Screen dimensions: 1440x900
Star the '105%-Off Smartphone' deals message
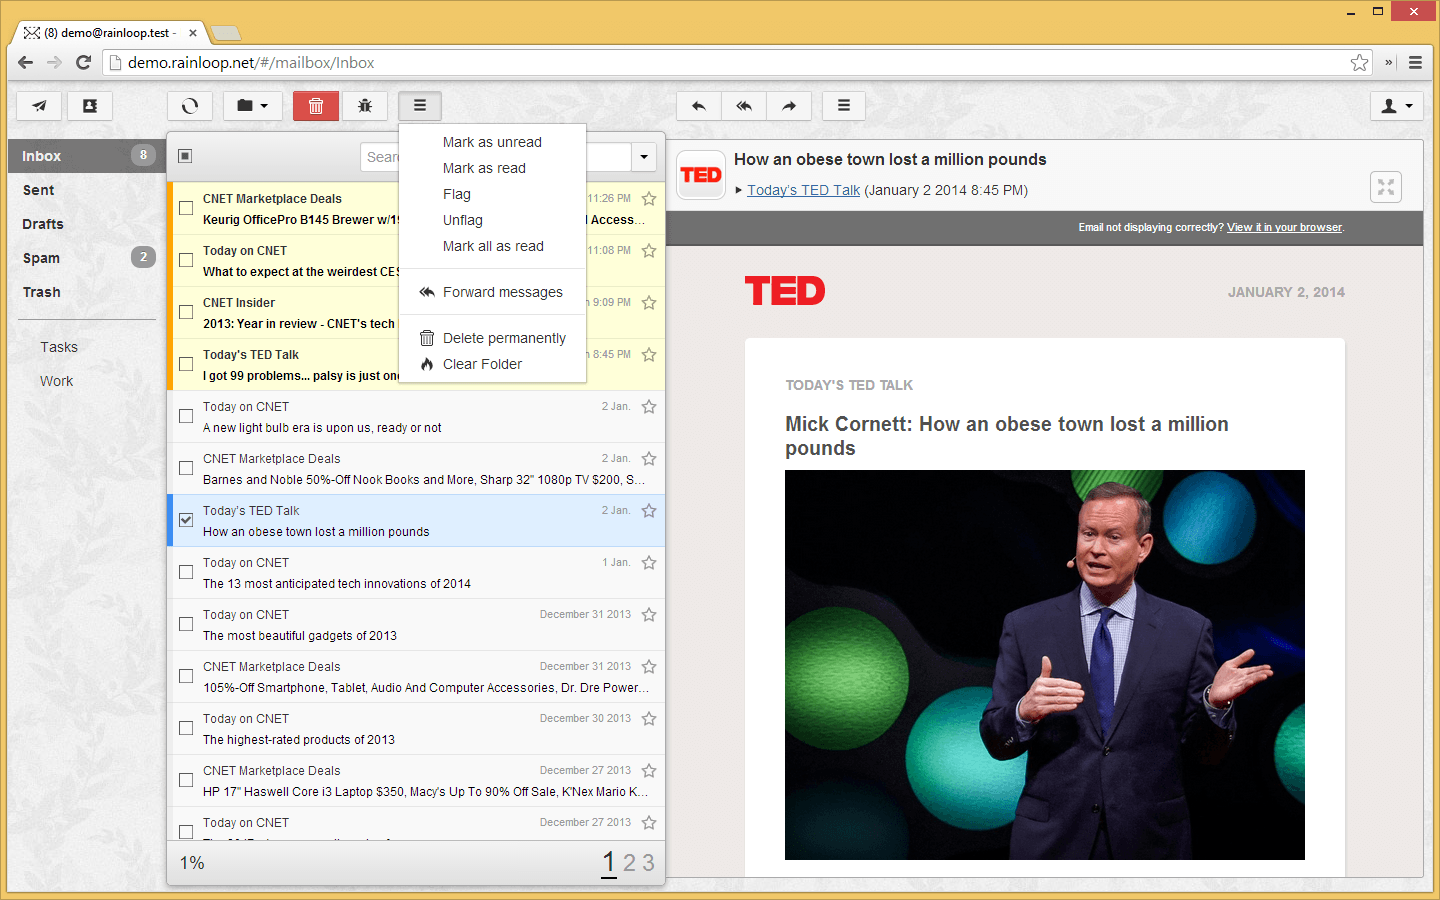tap(649, 666)
